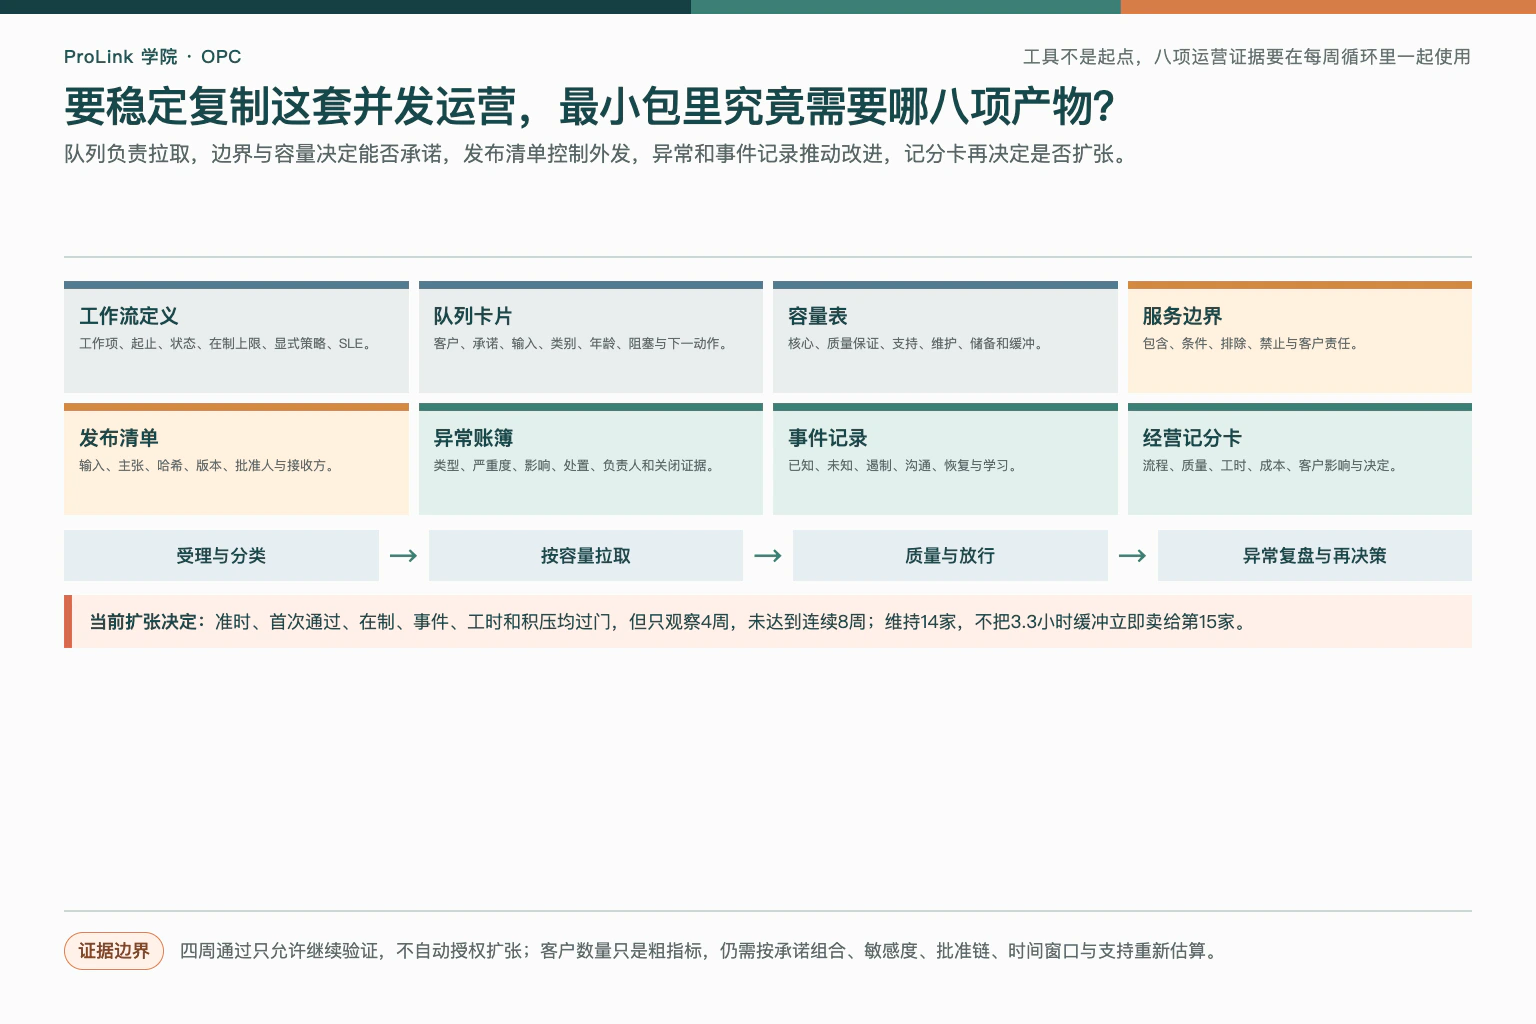This screenshot has width=1536, height=1024.
Task: Click the footer note 四周通过只允许继续验证
Action: pos(701,951)
